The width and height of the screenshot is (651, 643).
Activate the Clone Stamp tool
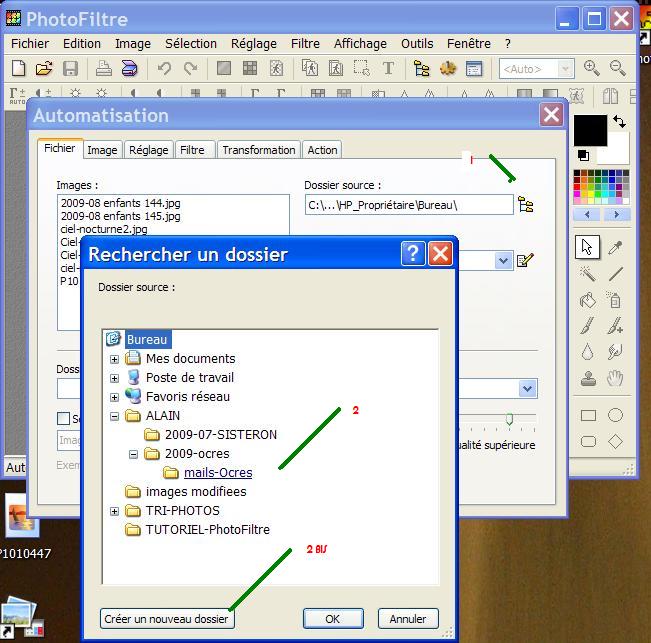(589, 378)
